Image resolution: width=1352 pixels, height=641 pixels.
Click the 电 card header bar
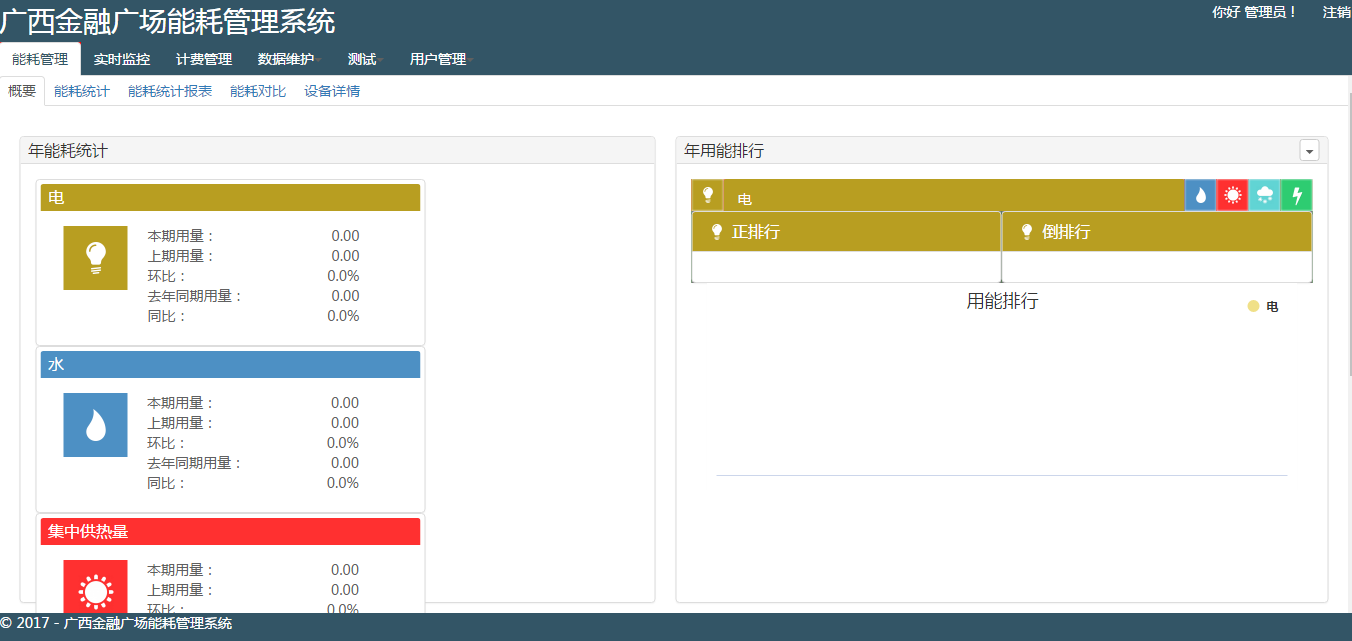coord(230,197)
